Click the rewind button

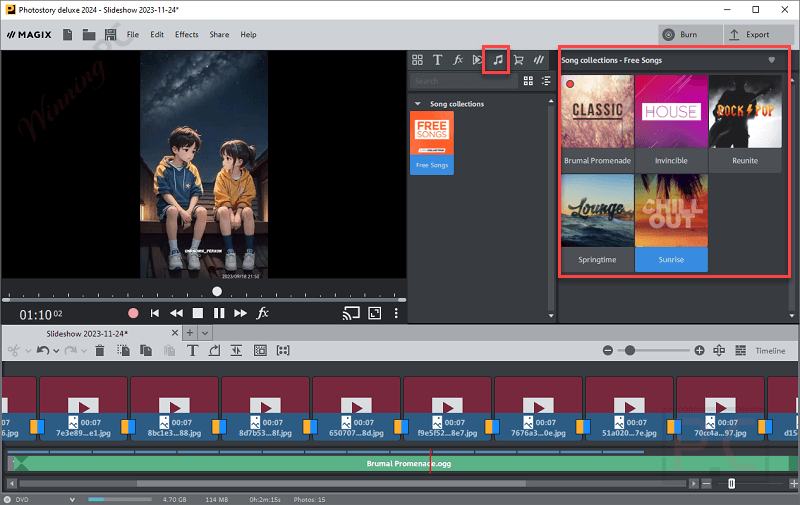tap(176, 313)
